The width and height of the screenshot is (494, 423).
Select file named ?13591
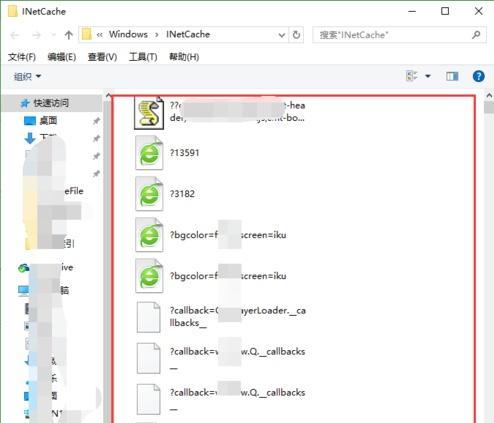click(184, 153)
